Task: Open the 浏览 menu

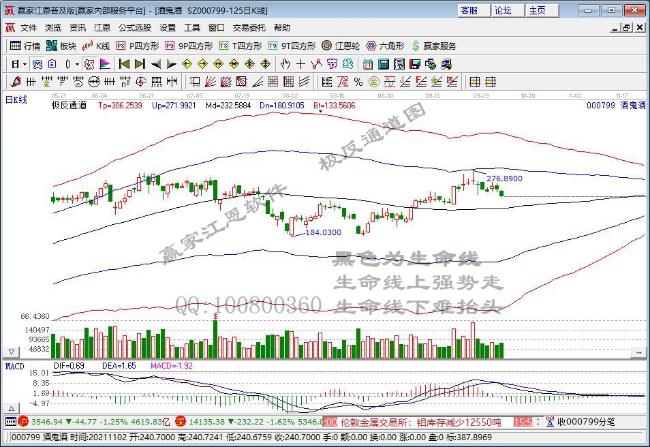Action: (x=53, y=28)
